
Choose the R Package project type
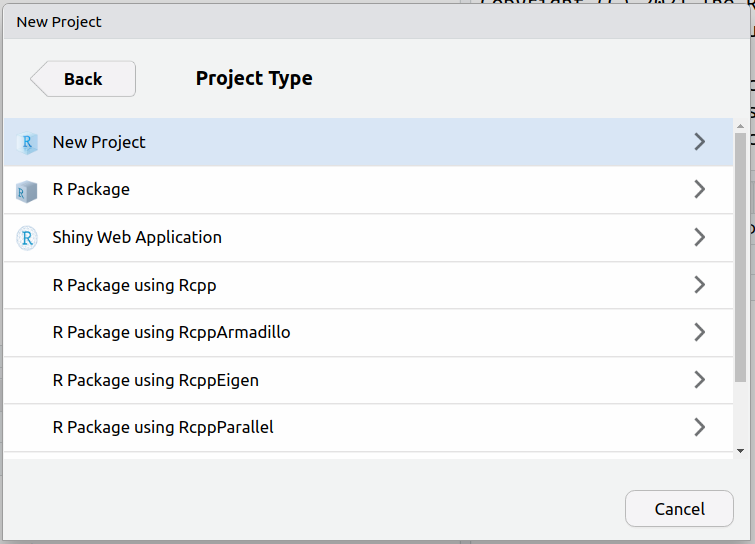pos(91,190)
